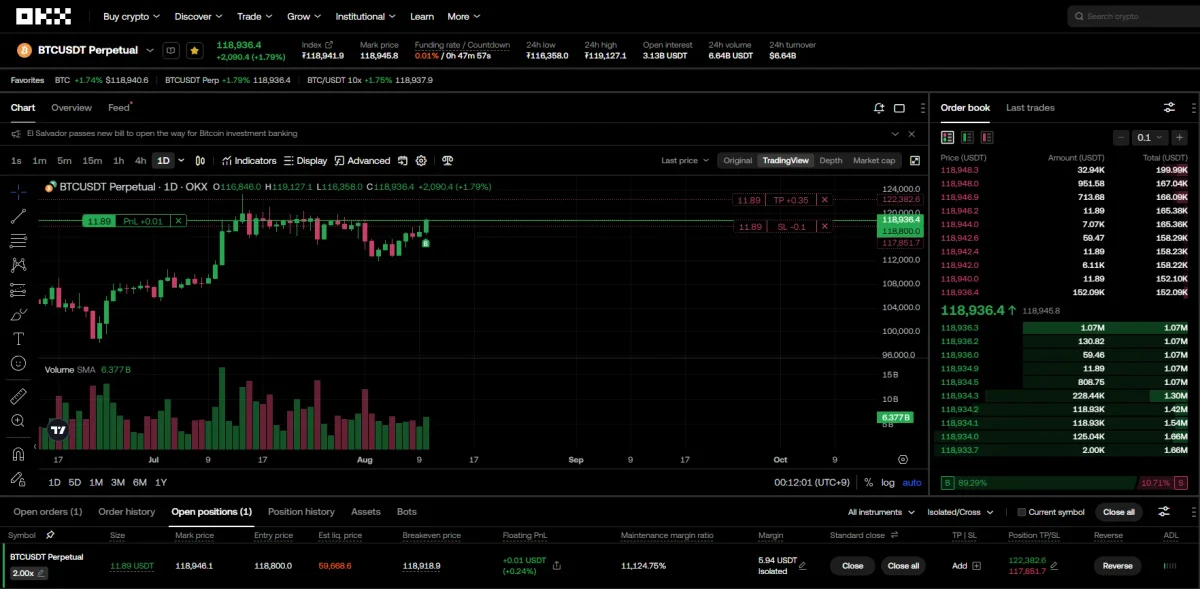Open the emoji sticker tool
The image size is (1200, 589).
pyautogui.click(x=18, y=363)
